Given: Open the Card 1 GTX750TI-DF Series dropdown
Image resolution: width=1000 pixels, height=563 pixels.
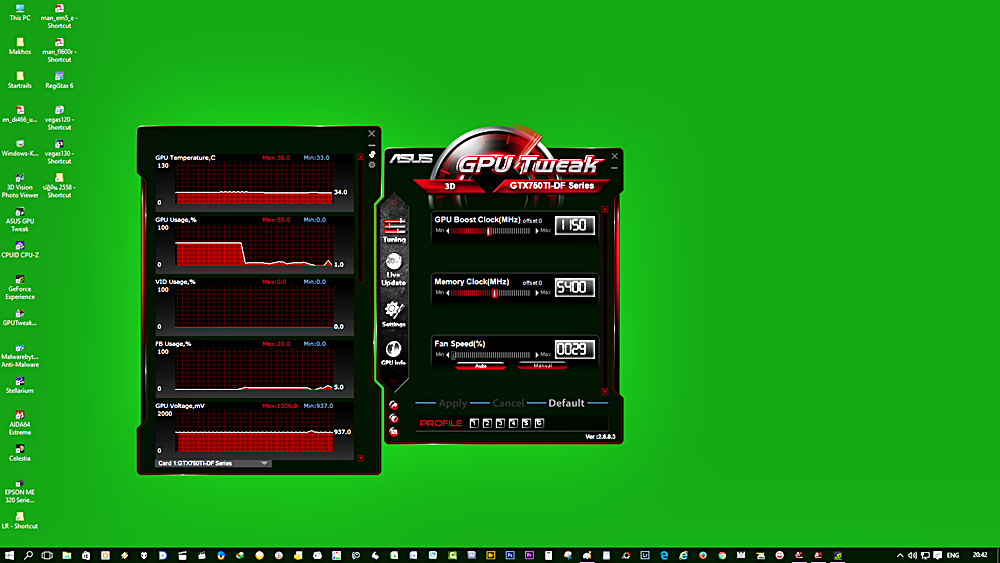Looking at the screenshot, I should [x=213, y=464].
